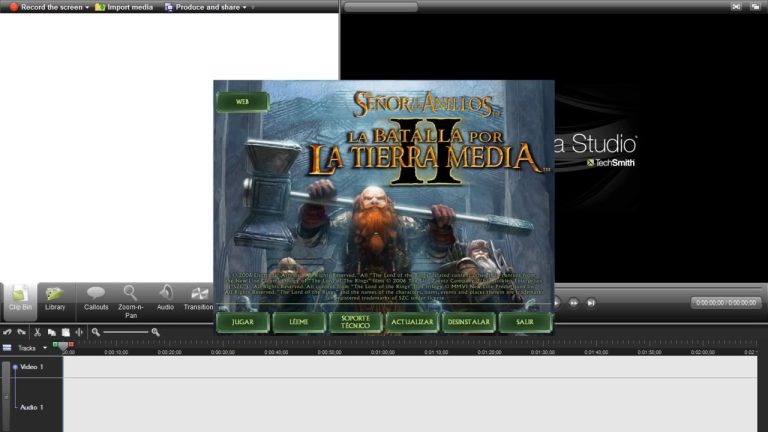Click Import media

pos(124,7)
